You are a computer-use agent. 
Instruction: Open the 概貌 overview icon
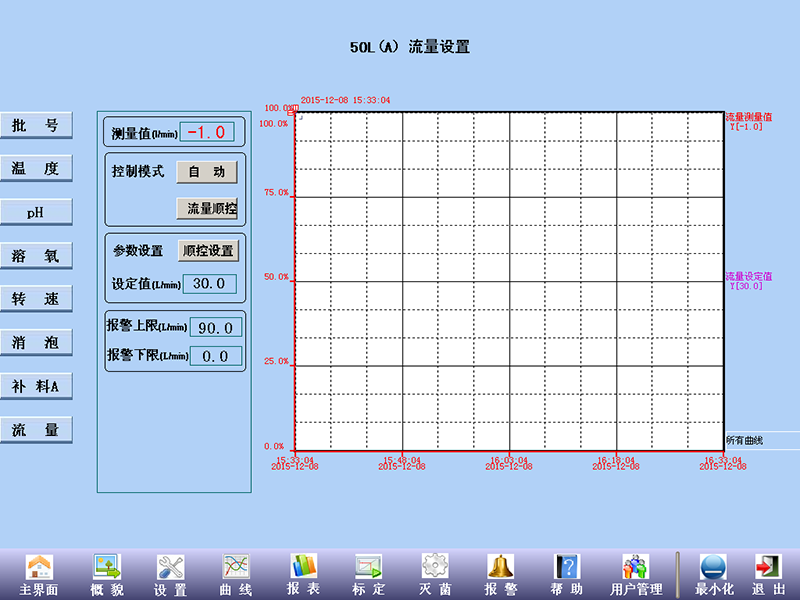point(107,567)
